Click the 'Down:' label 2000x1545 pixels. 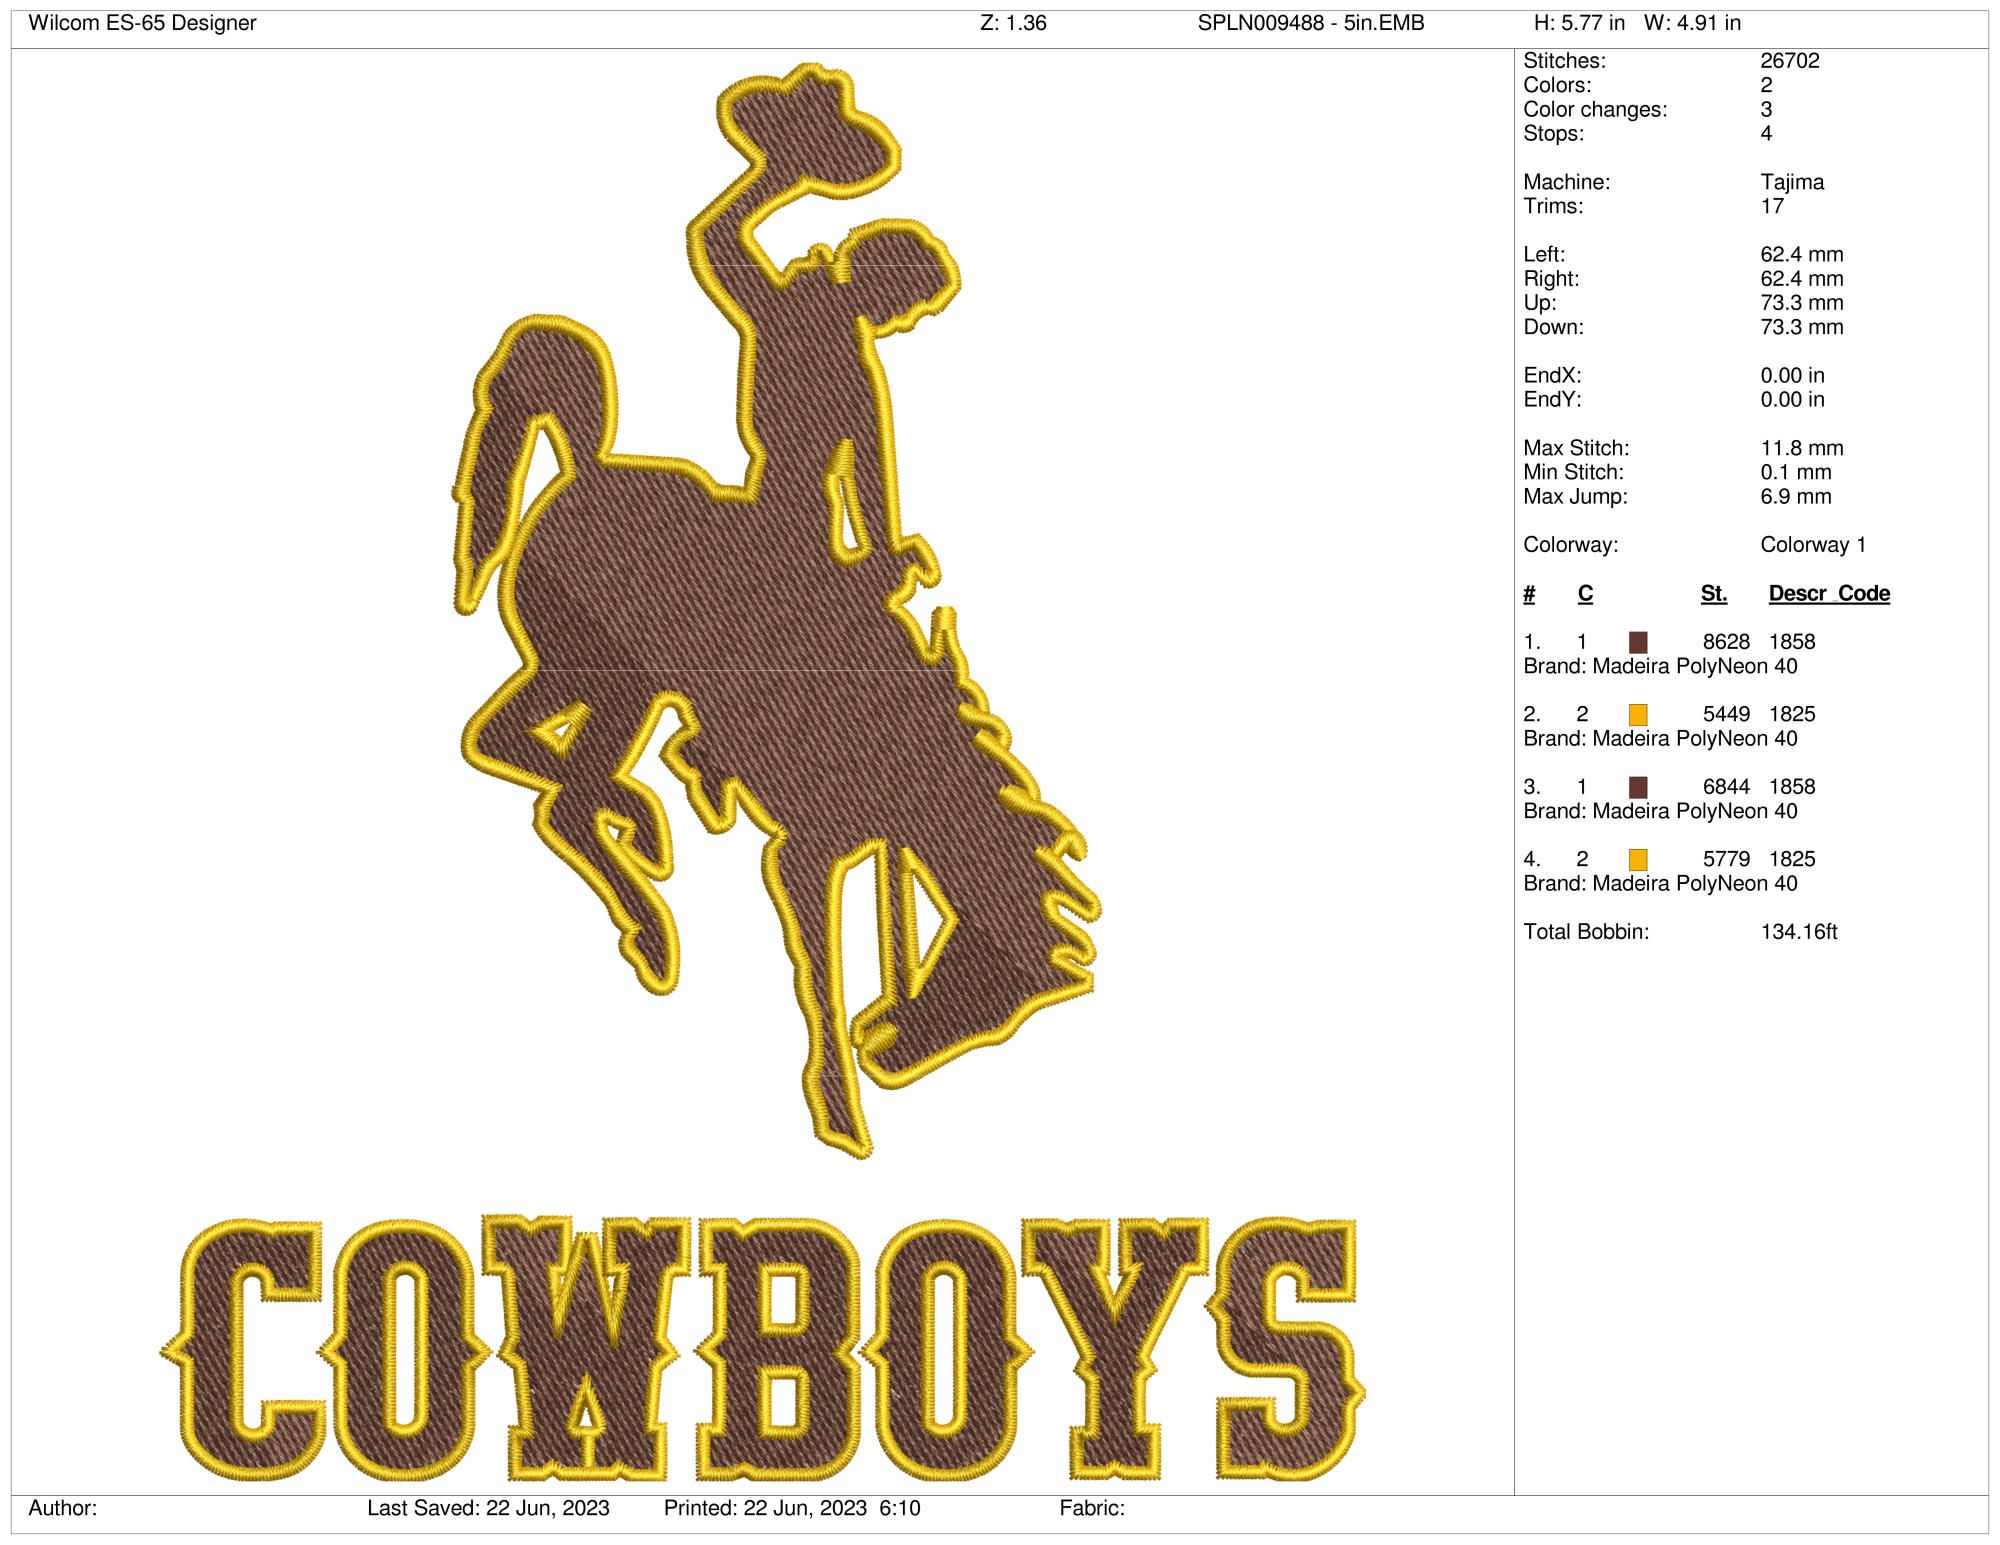pyautogui.click(x=1553, y=327)
